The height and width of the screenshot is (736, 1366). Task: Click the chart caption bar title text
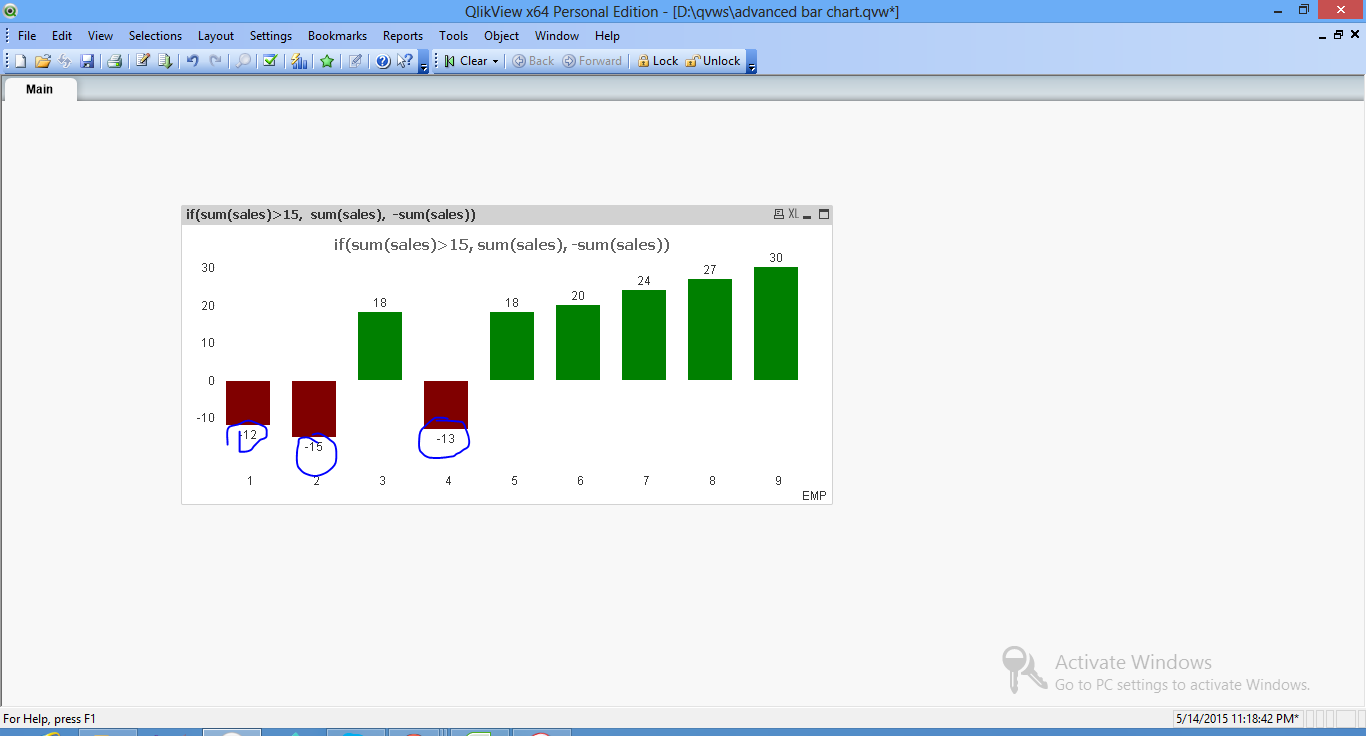coord(331,214)
